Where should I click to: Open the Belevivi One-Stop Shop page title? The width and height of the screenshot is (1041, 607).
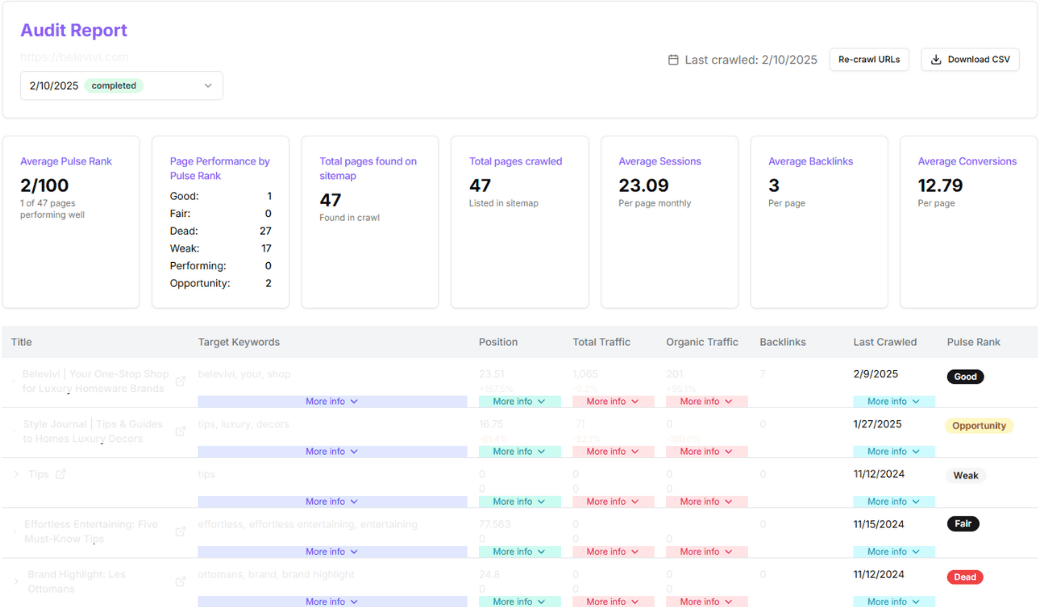pos(96,381)
